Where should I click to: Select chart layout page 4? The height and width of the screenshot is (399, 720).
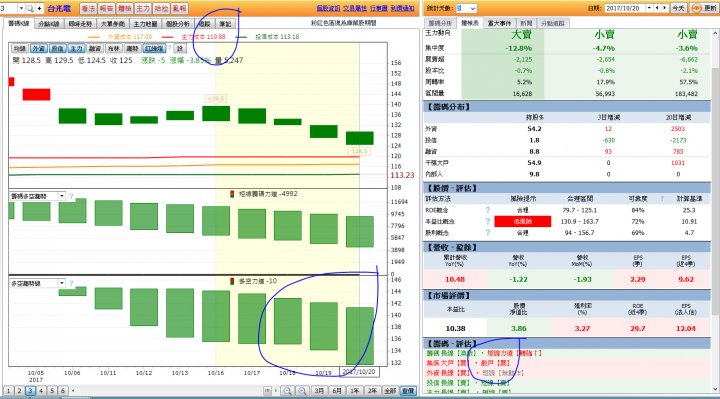point(41,391)
